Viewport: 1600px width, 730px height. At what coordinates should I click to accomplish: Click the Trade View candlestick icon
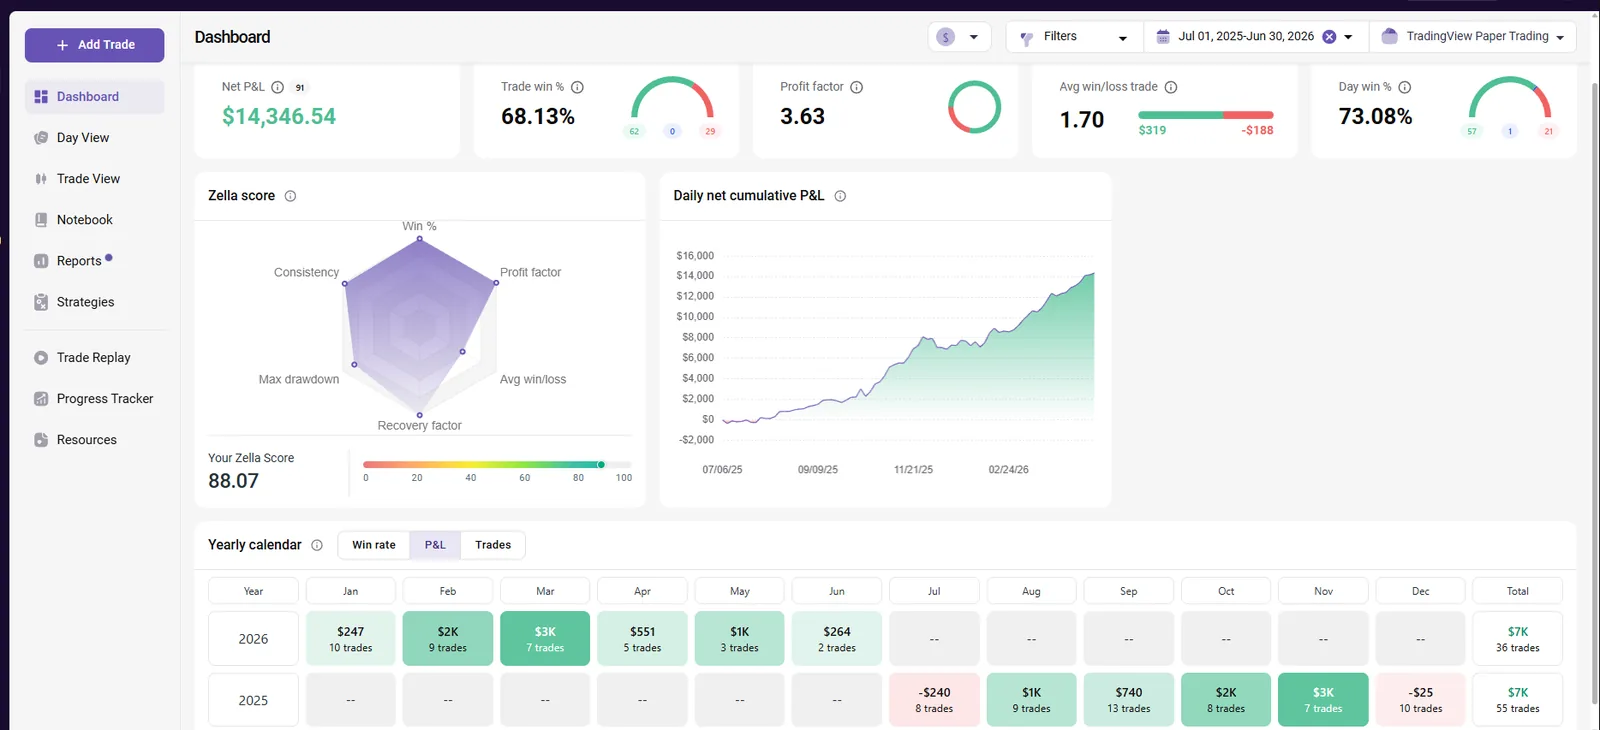tap(41, 179)
